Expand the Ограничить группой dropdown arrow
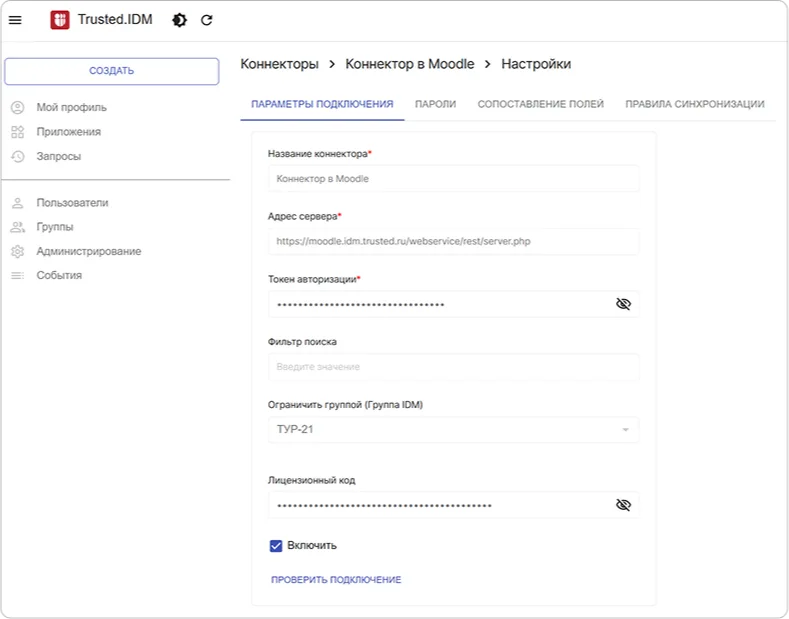 pos(625,430)
